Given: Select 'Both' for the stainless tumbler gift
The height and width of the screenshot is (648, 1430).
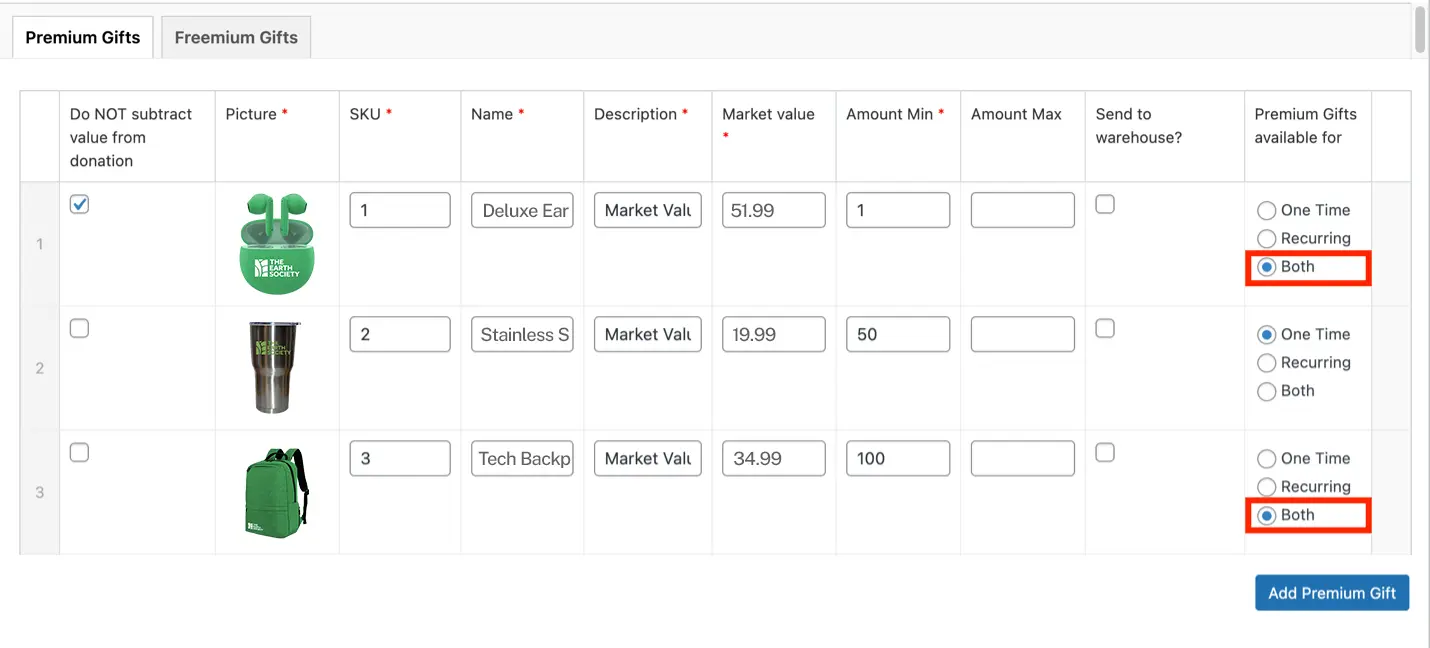Looking at the screenshot, I should point(1267,391).
